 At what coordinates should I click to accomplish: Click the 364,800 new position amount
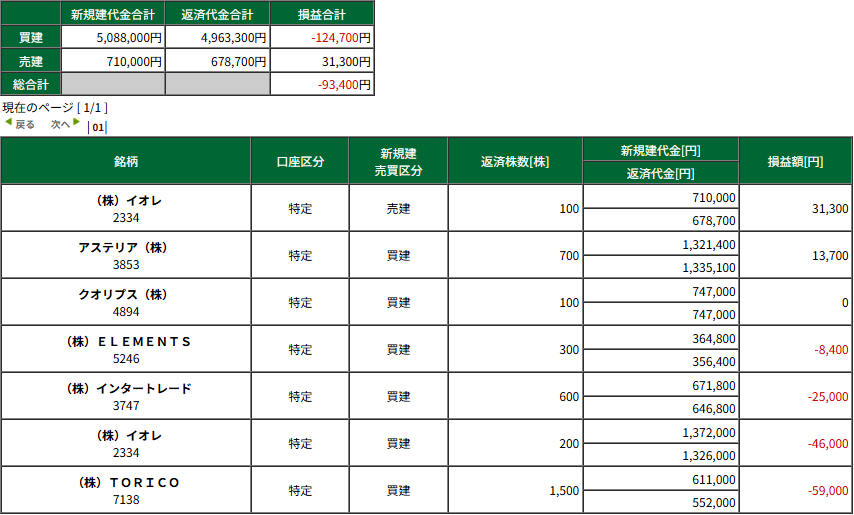pyautogui.click(x=713, y=338)
